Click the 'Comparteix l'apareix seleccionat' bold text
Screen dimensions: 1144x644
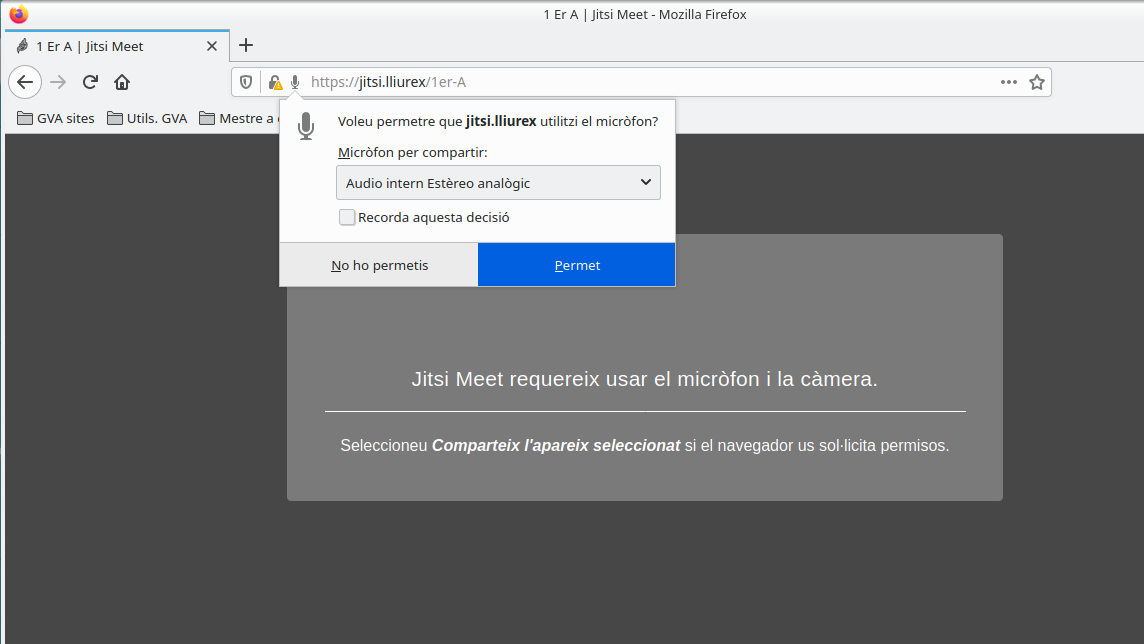click(x=556, y=446)
